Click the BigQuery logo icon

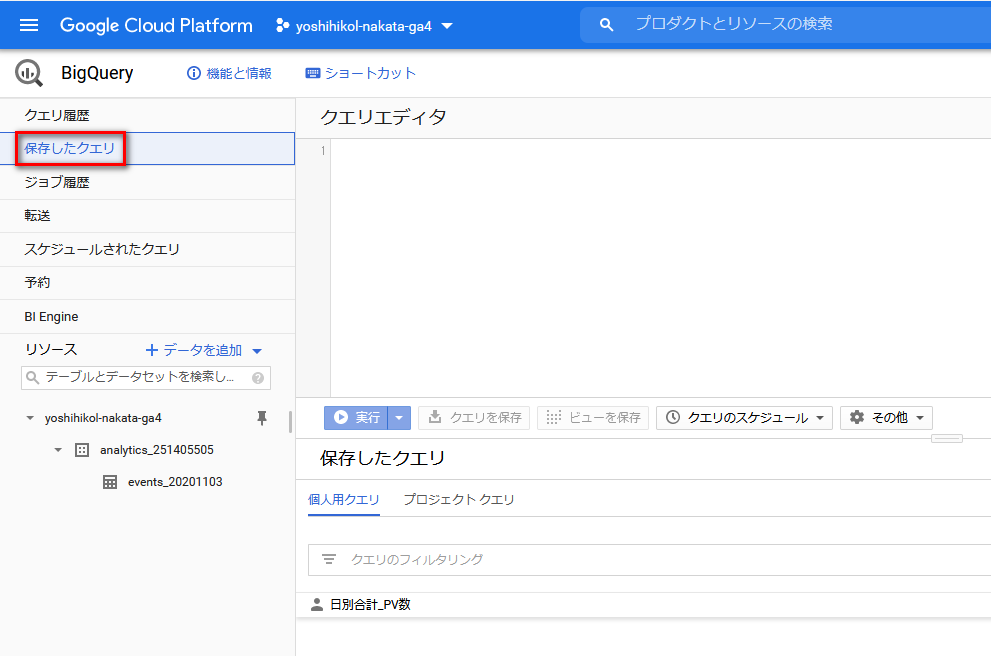28,73
